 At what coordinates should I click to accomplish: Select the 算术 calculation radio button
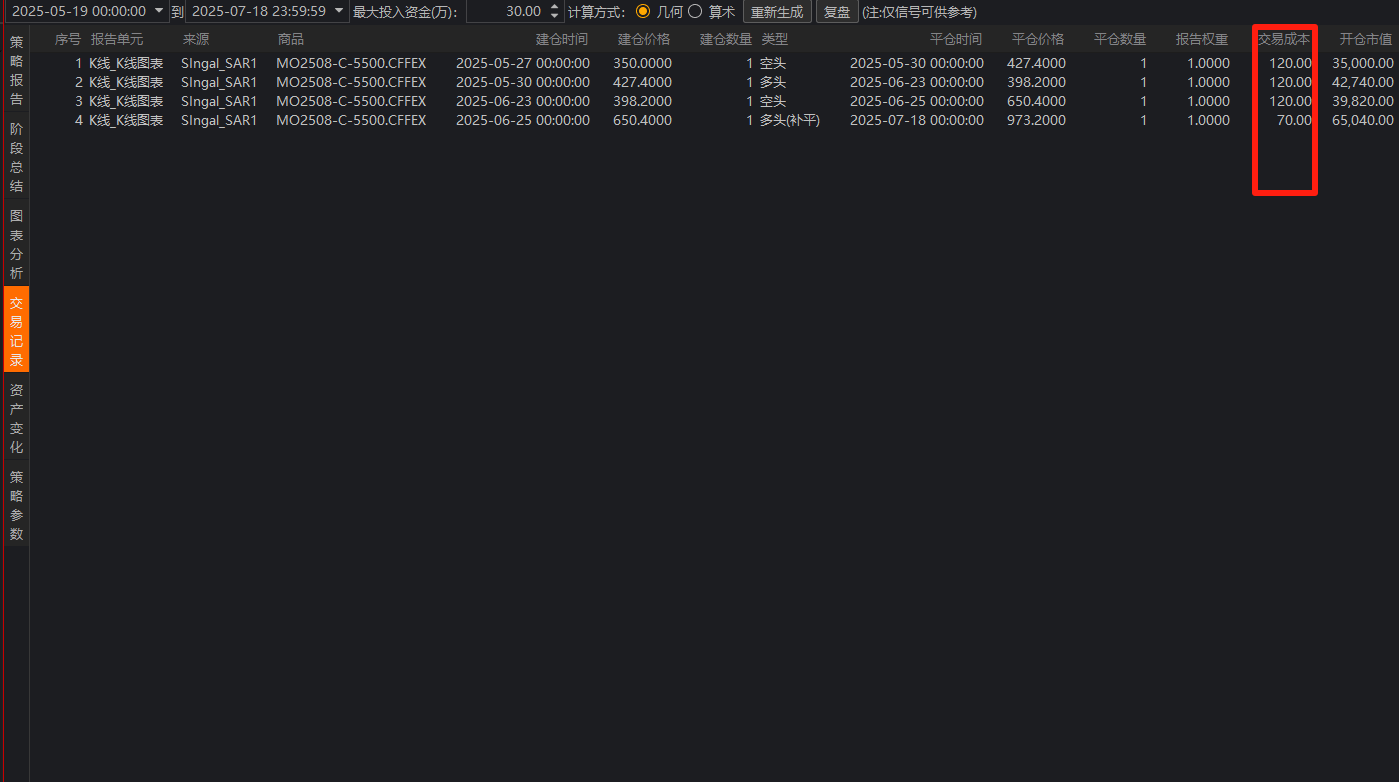[x=695, y=12]
